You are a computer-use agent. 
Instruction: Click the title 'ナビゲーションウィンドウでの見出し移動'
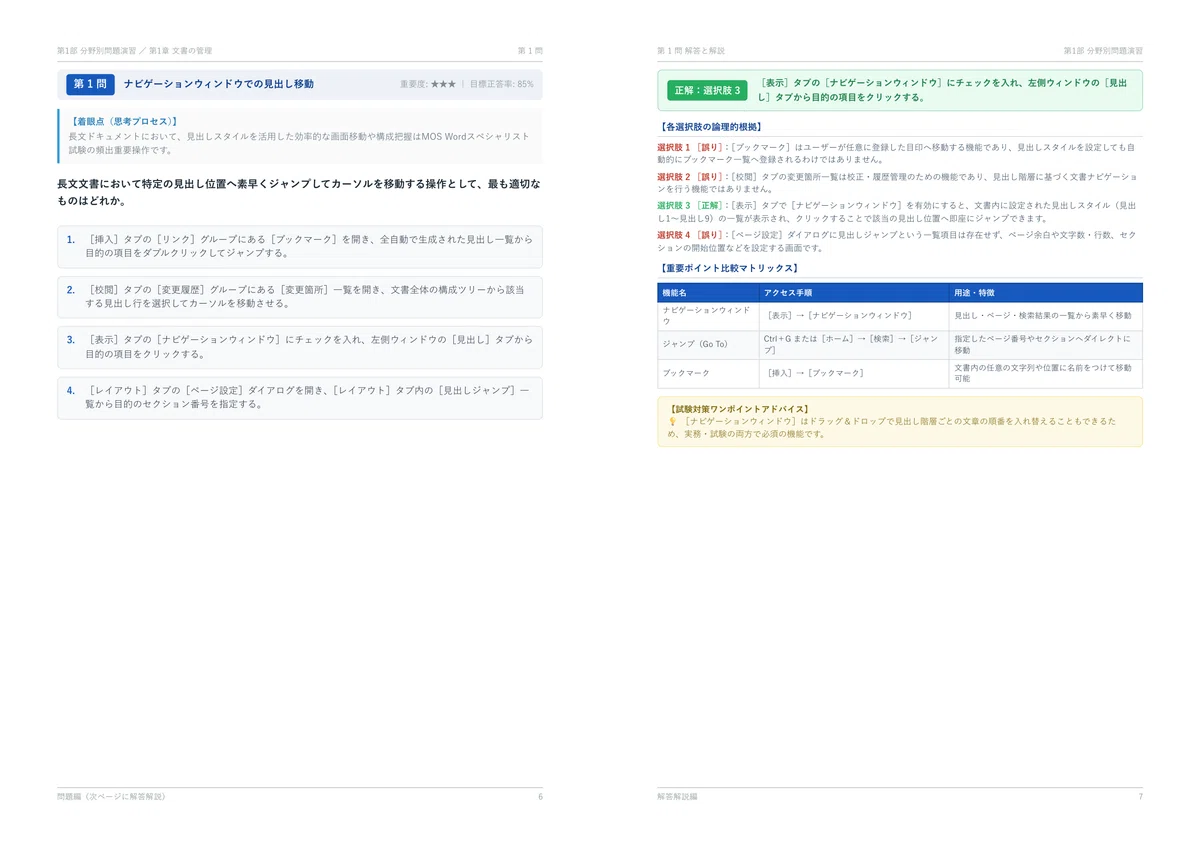(219, 84)
